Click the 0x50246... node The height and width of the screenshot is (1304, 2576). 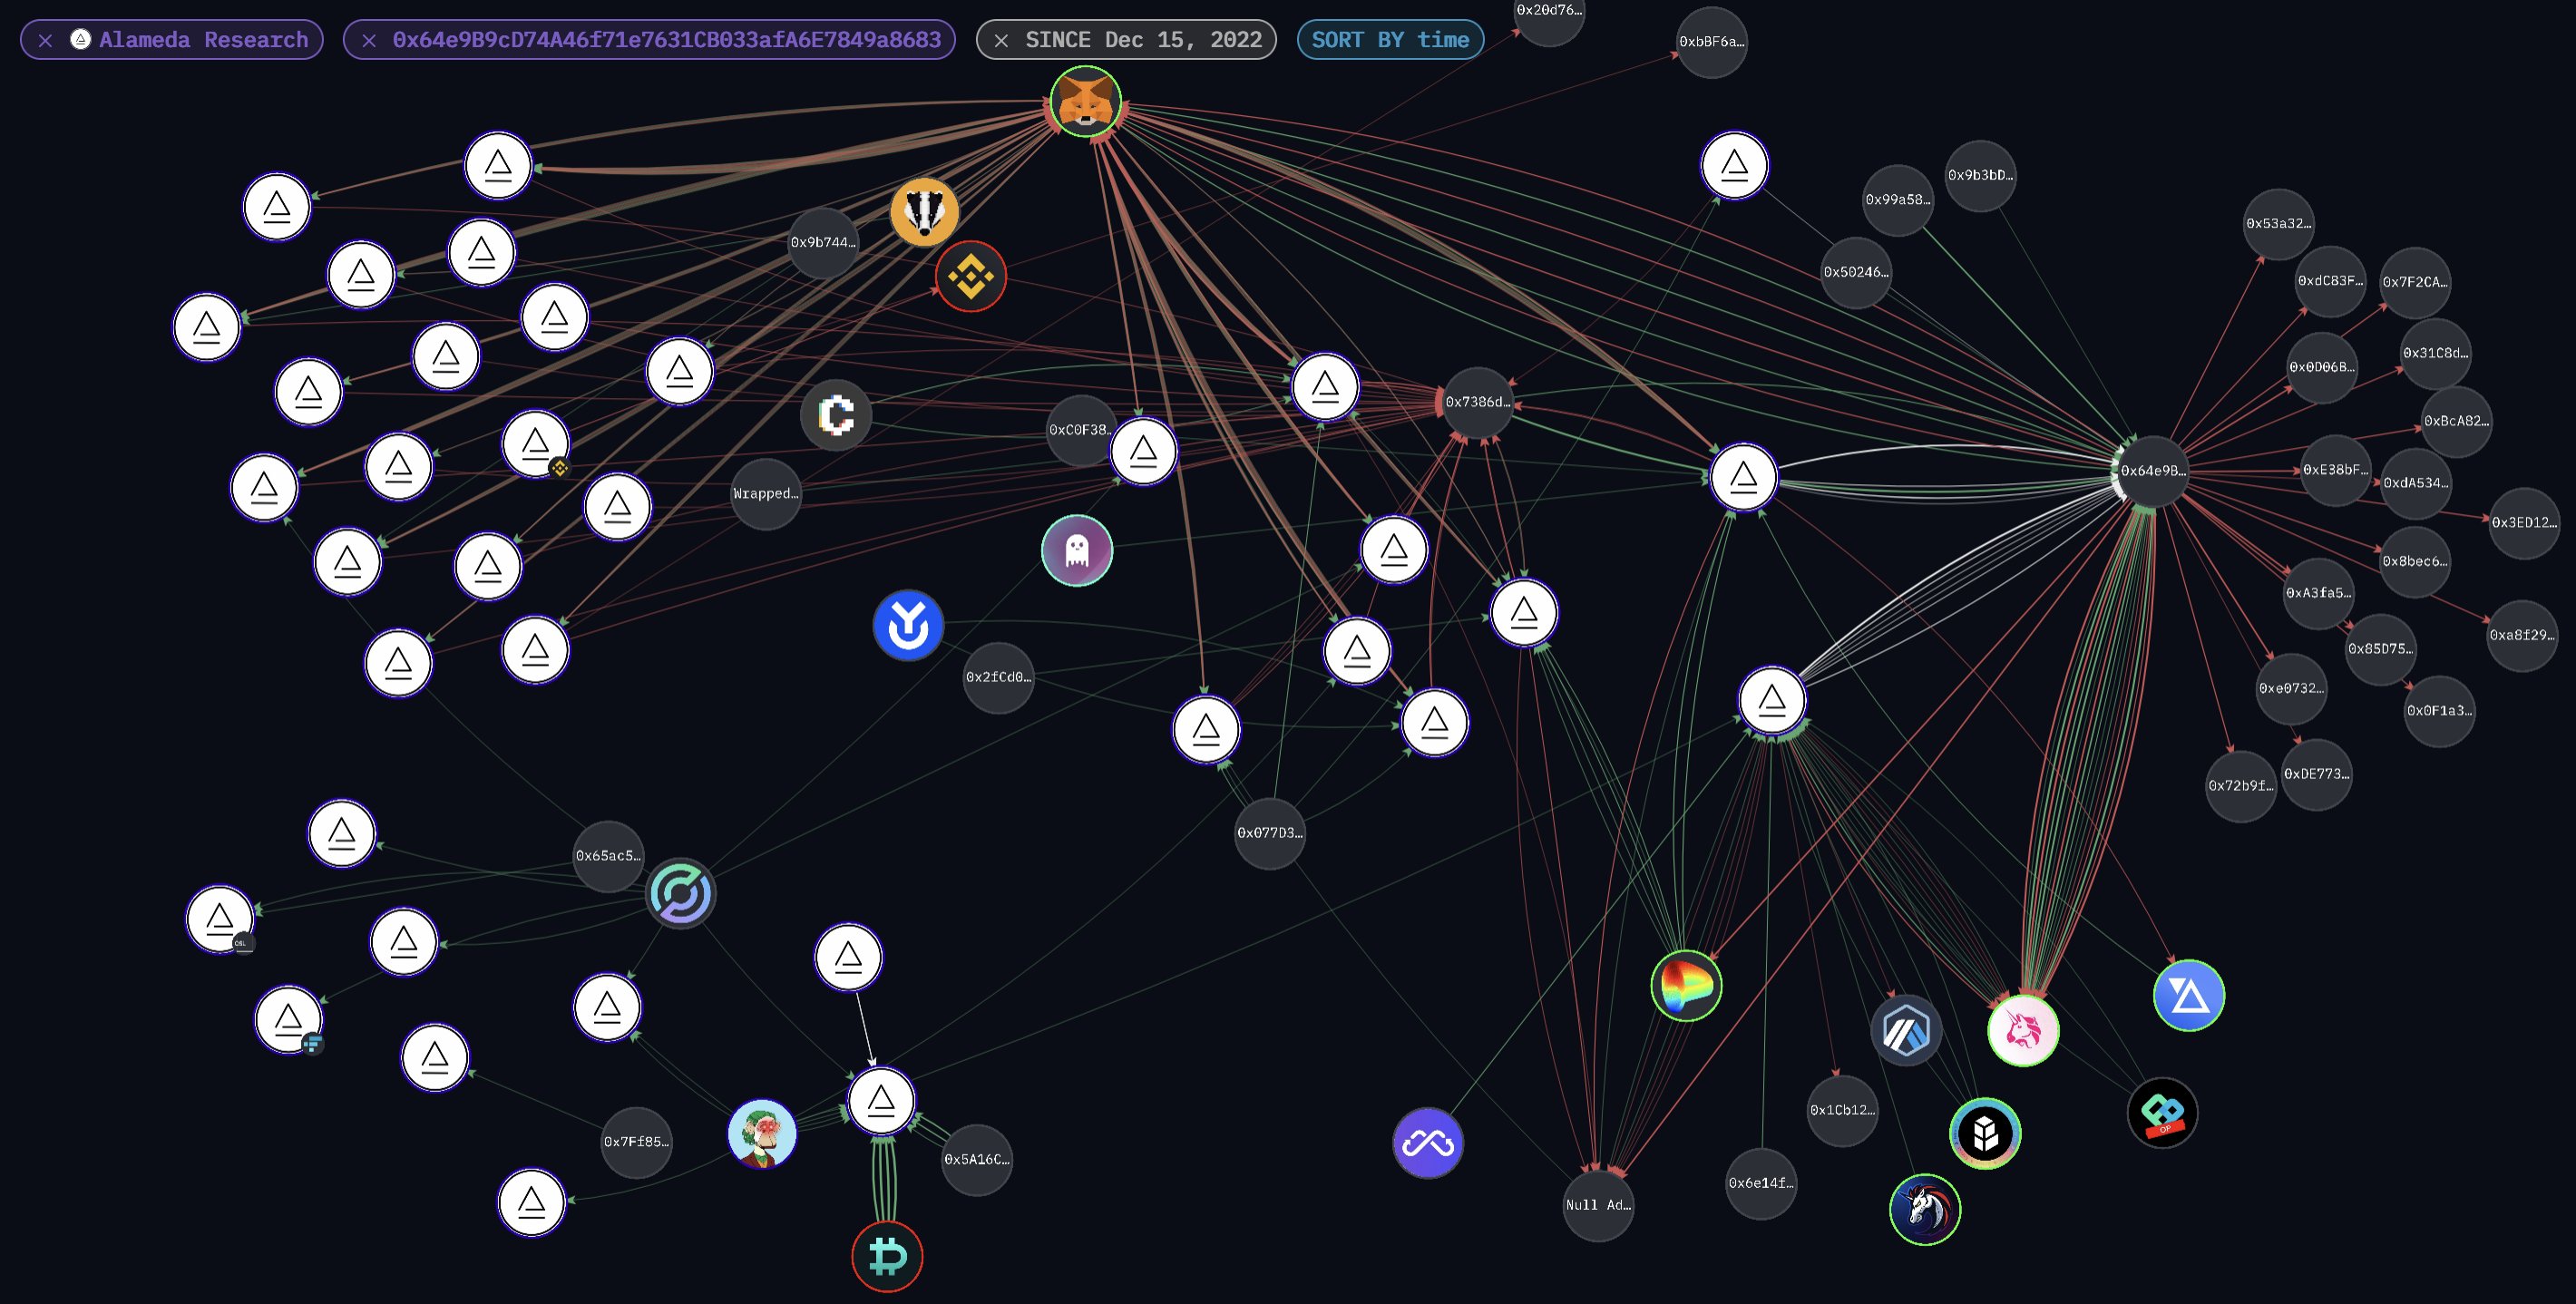(x=1856, y=272)
